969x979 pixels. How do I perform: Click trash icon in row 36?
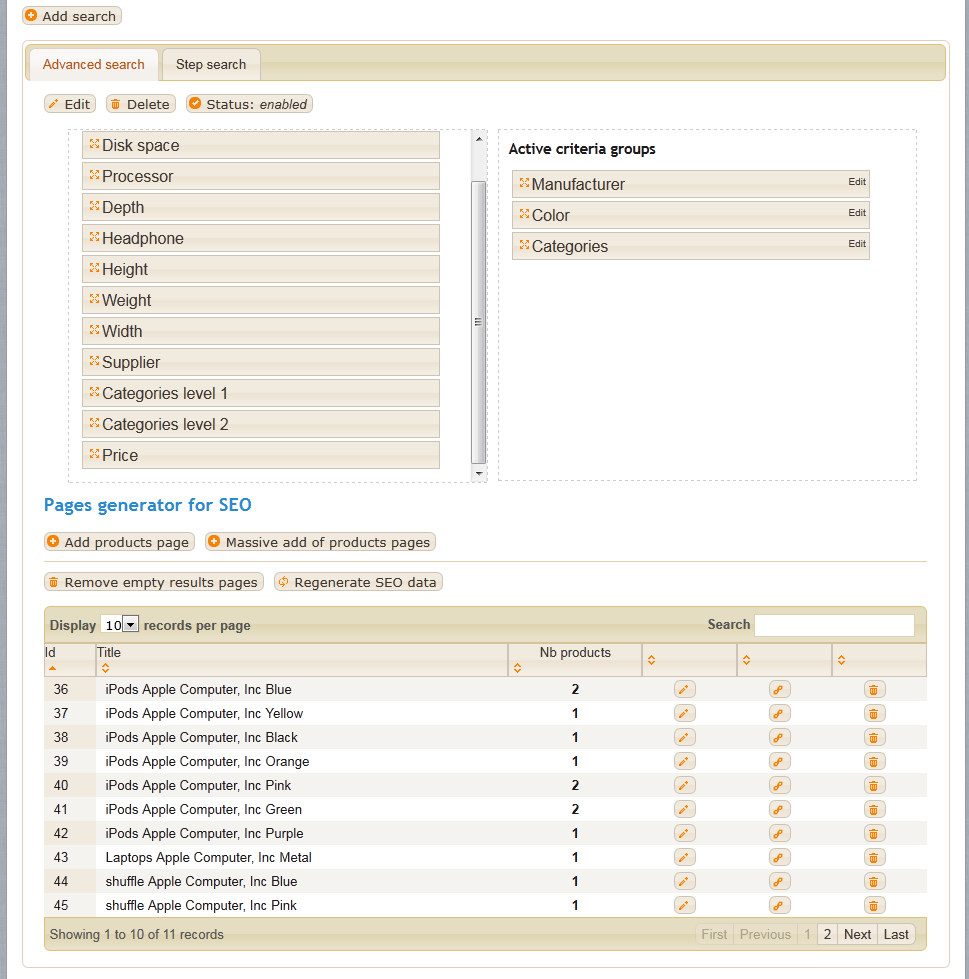pyautogui.click(x=874, y=689)
